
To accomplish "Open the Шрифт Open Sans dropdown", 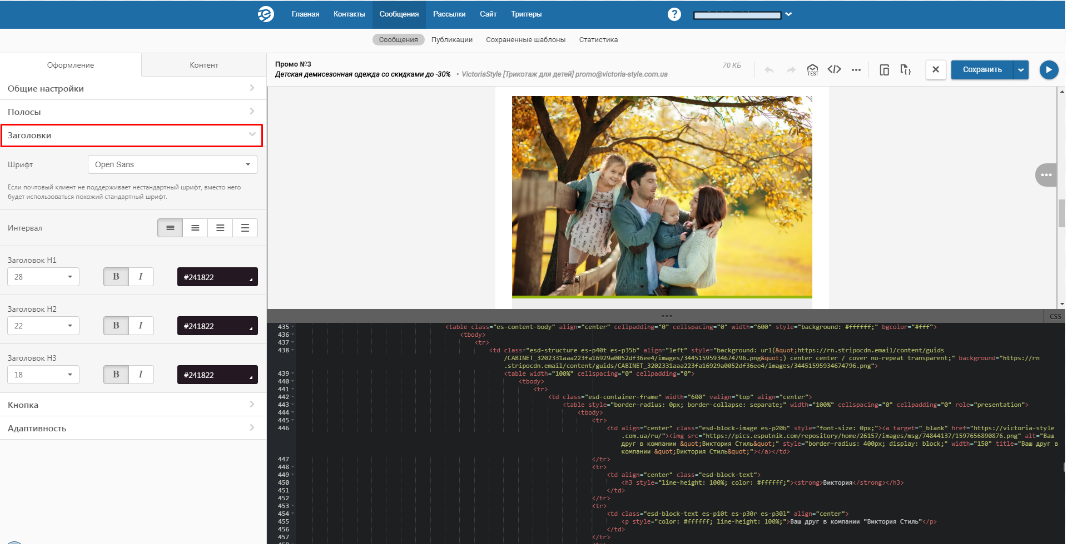I will (x=172, y=164).
